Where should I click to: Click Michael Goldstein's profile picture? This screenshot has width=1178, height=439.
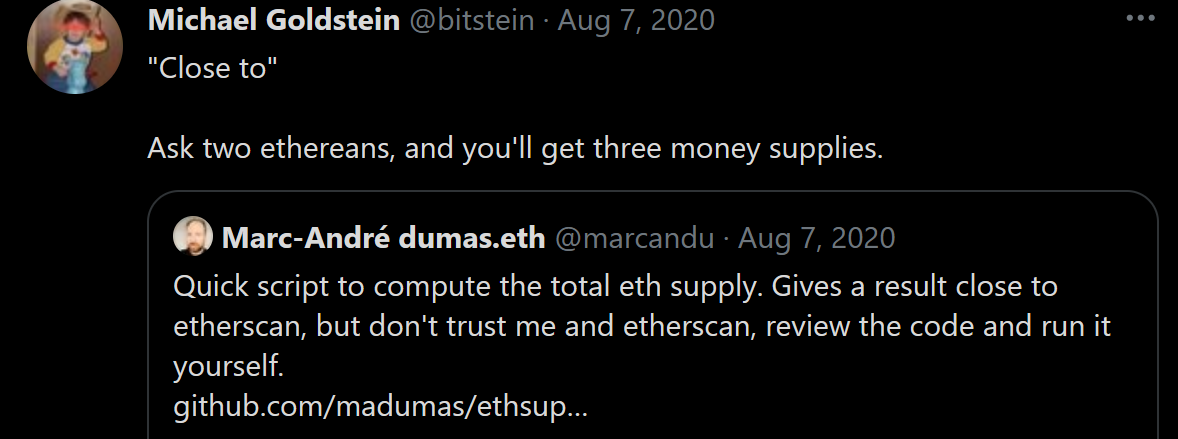pyautogui.click(x=74, y=46)
